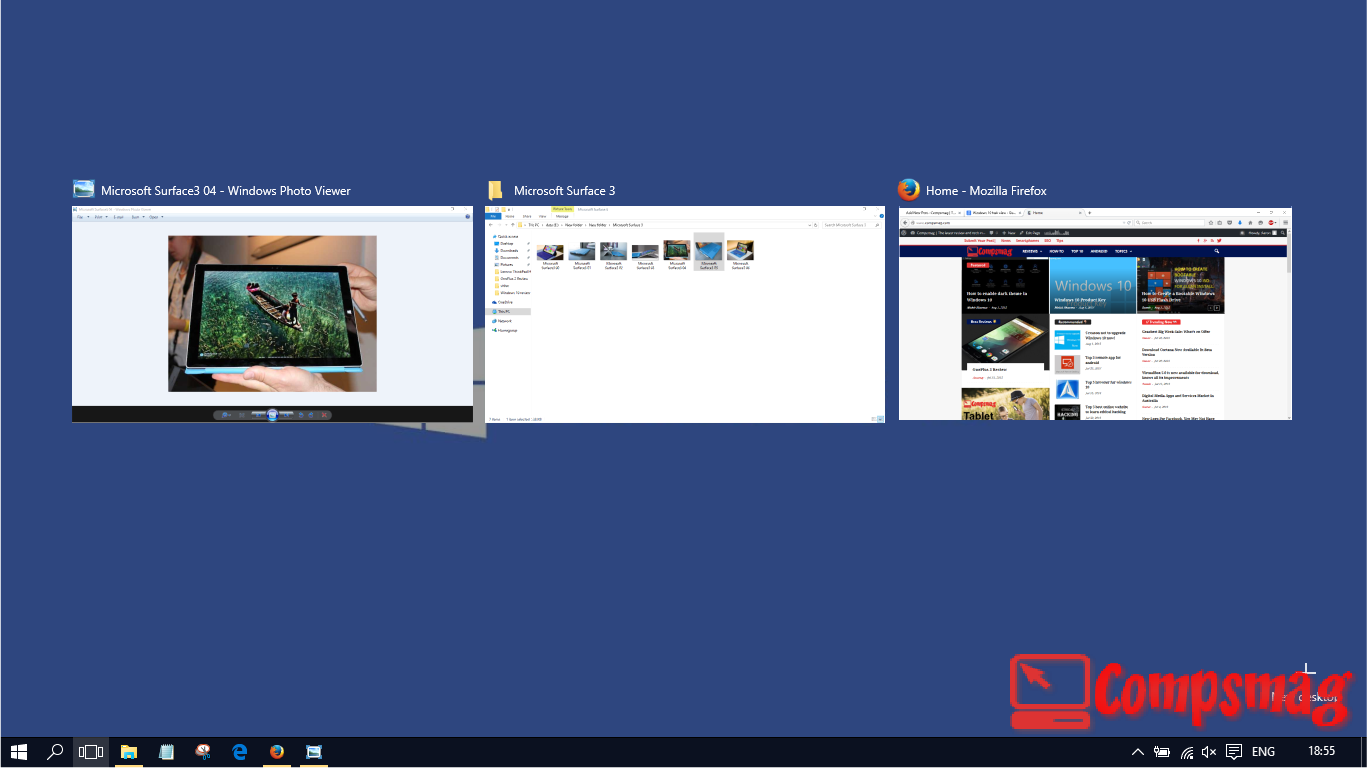
Task: Click the muted volume speaker icon
Action: (1209, 752)
